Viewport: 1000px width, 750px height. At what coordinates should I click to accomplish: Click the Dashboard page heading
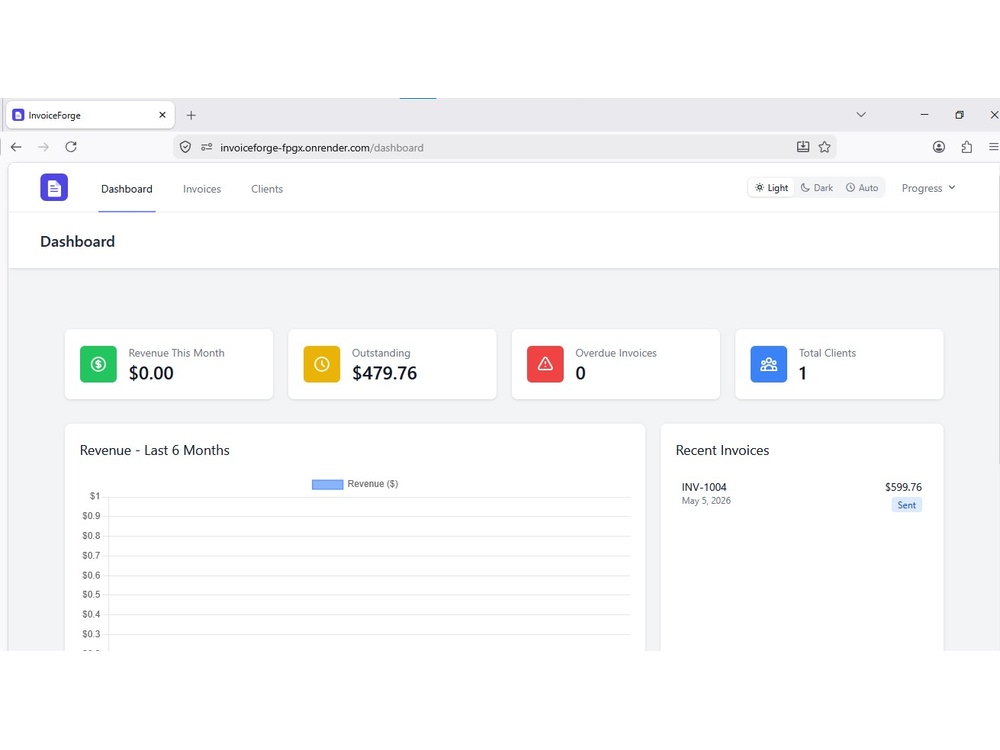click(x=78, y=242)
